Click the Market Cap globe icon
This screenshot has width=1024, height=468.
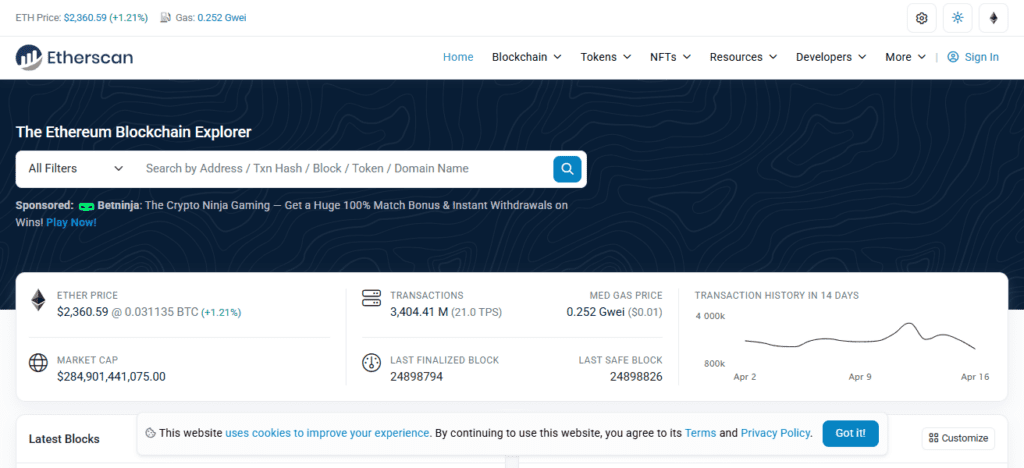(39, 362)
